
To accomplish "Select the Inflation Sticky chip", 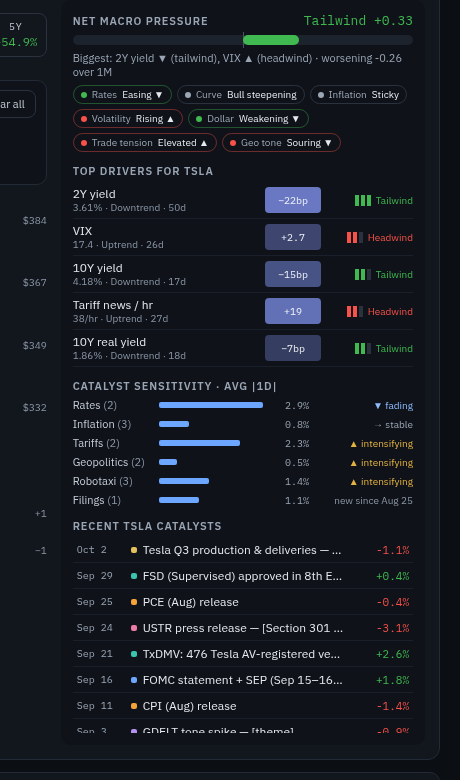I will coord(358,95).
